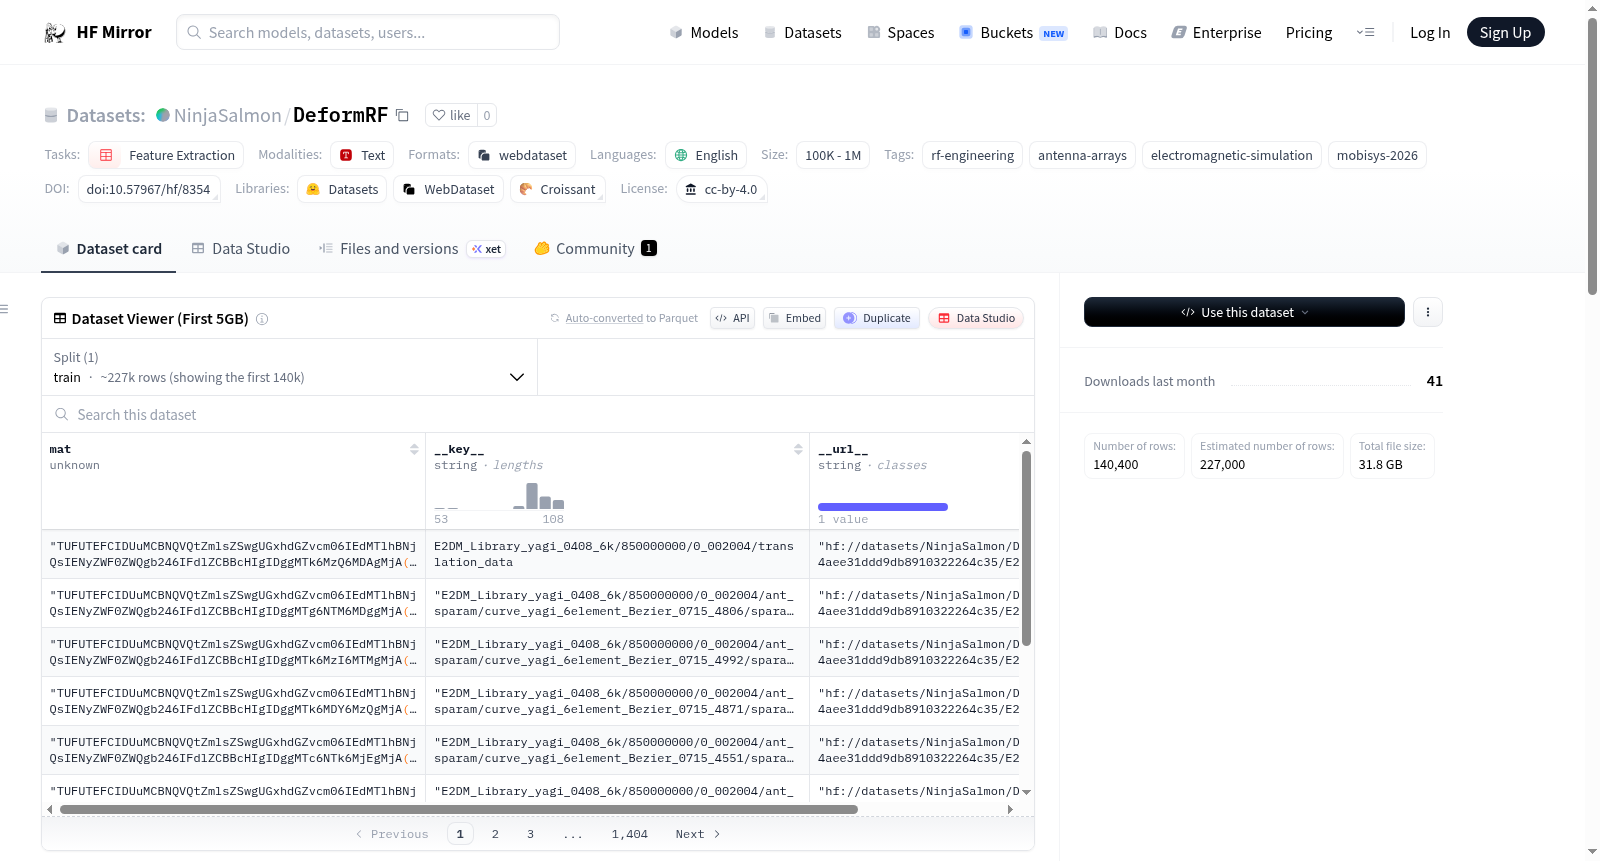Click the Search this dataset field
Screen dimensions: 1600x861
[538, 415]
